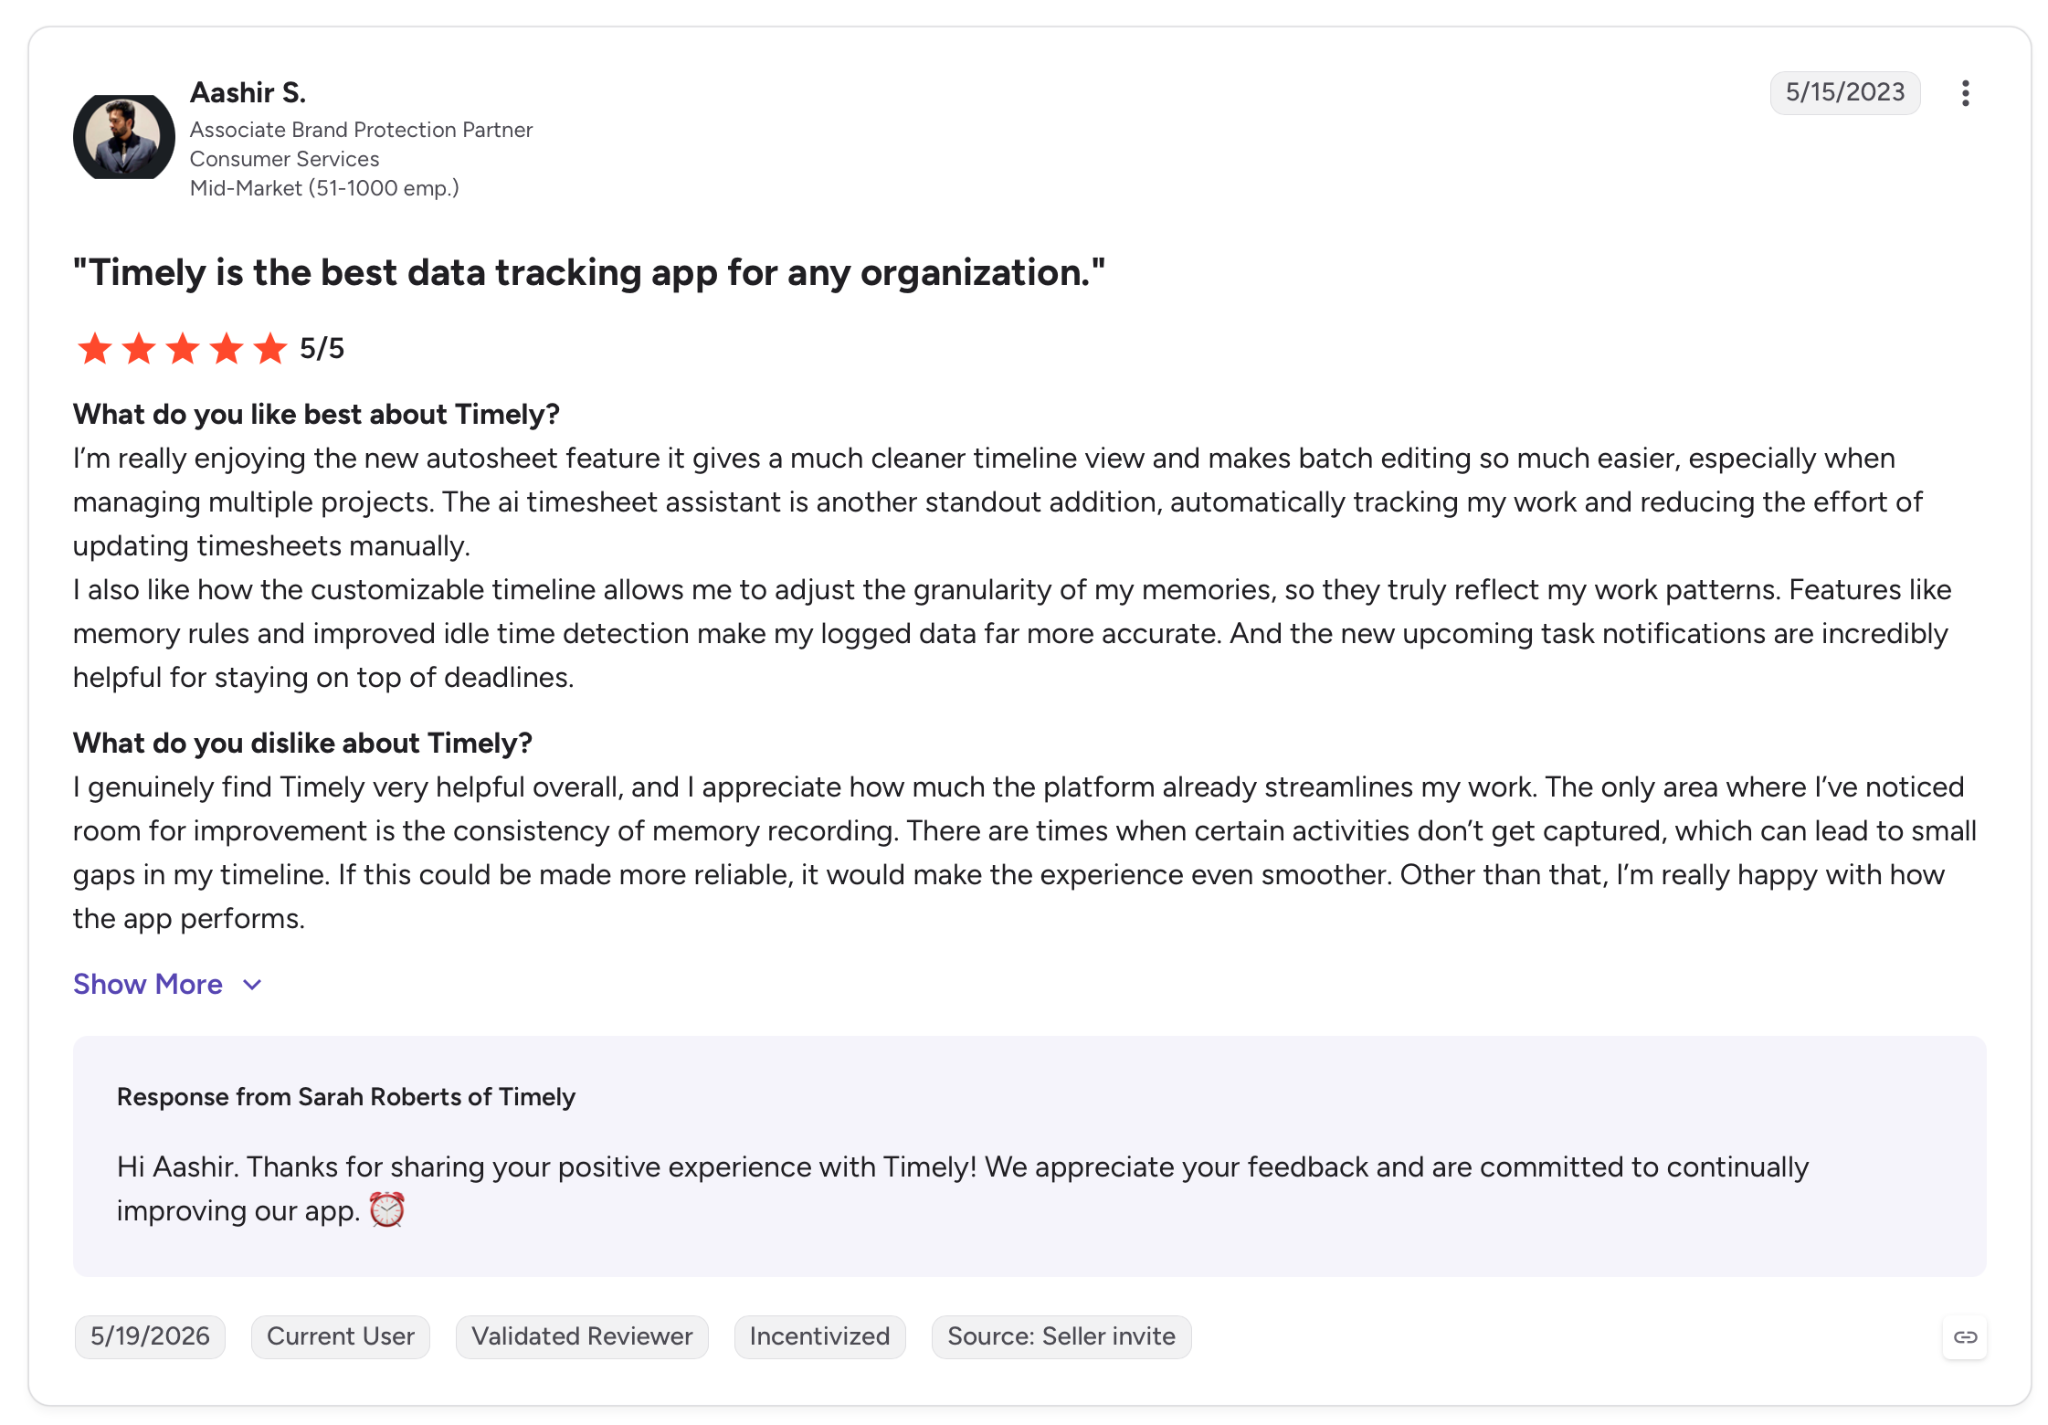Click the third rating star
Image resolution: width=2048 pixels, height=1425 pixels.
[x=183, y=349]
